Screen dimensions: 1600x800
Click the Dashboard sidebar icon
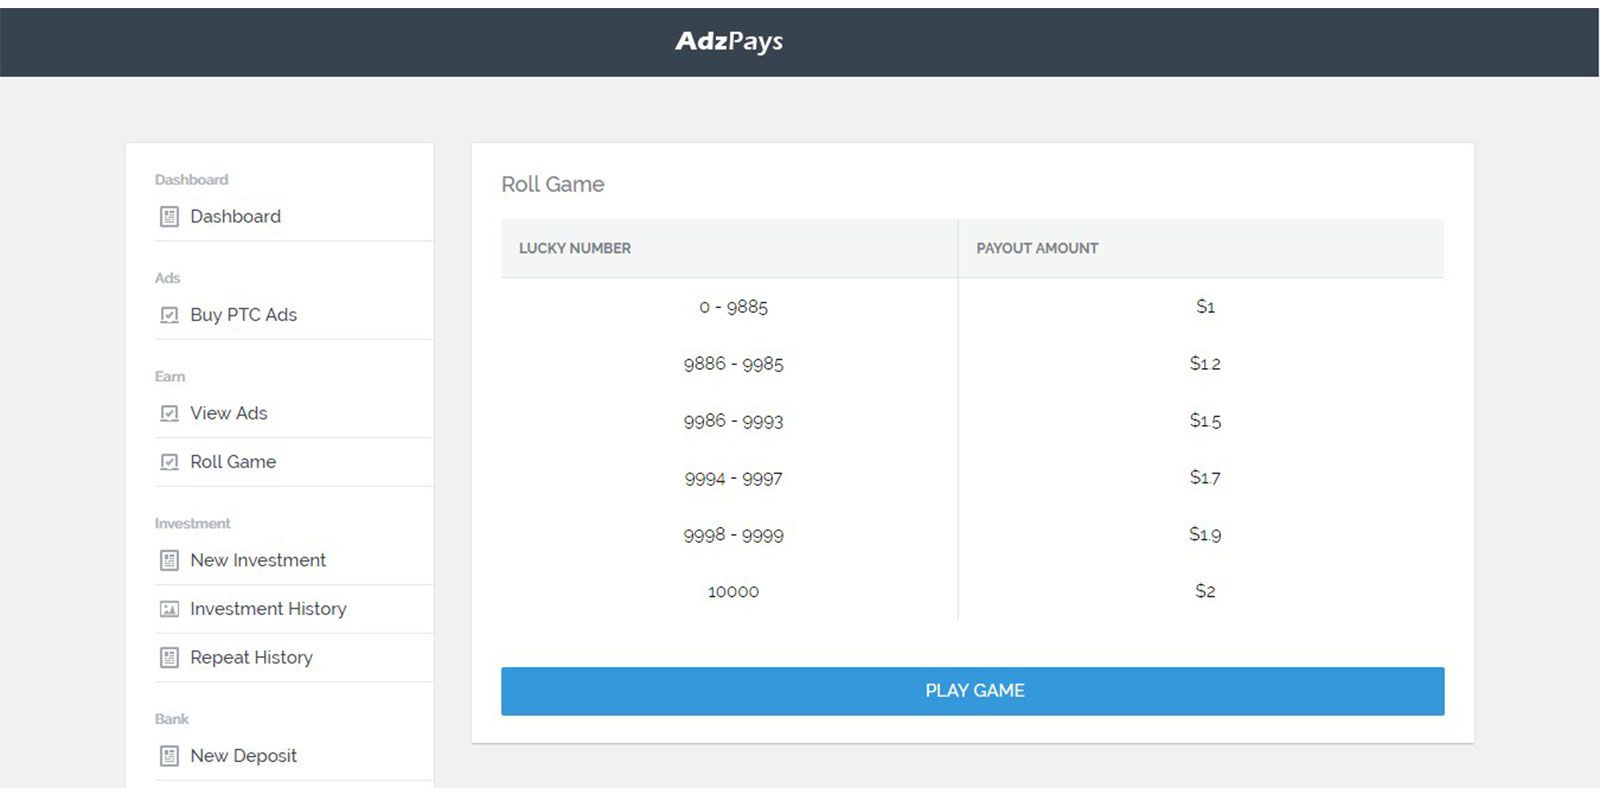(x=169, y=217)
